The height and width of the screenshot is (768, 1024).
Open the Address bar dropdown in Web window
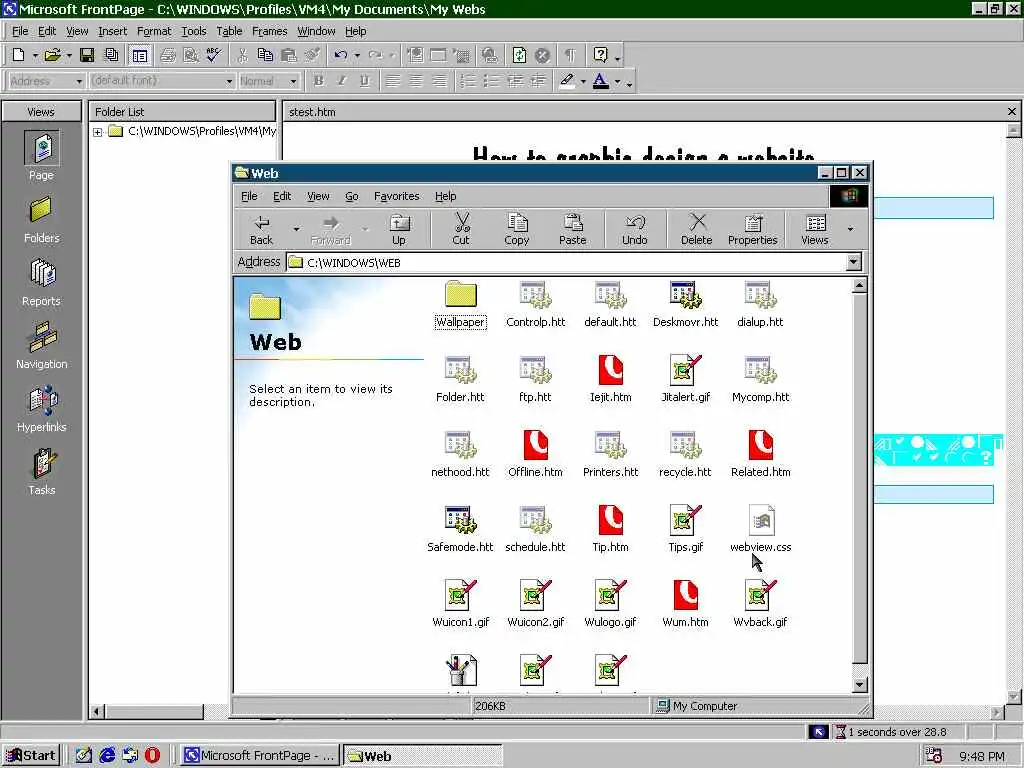(x=853, y=263)
